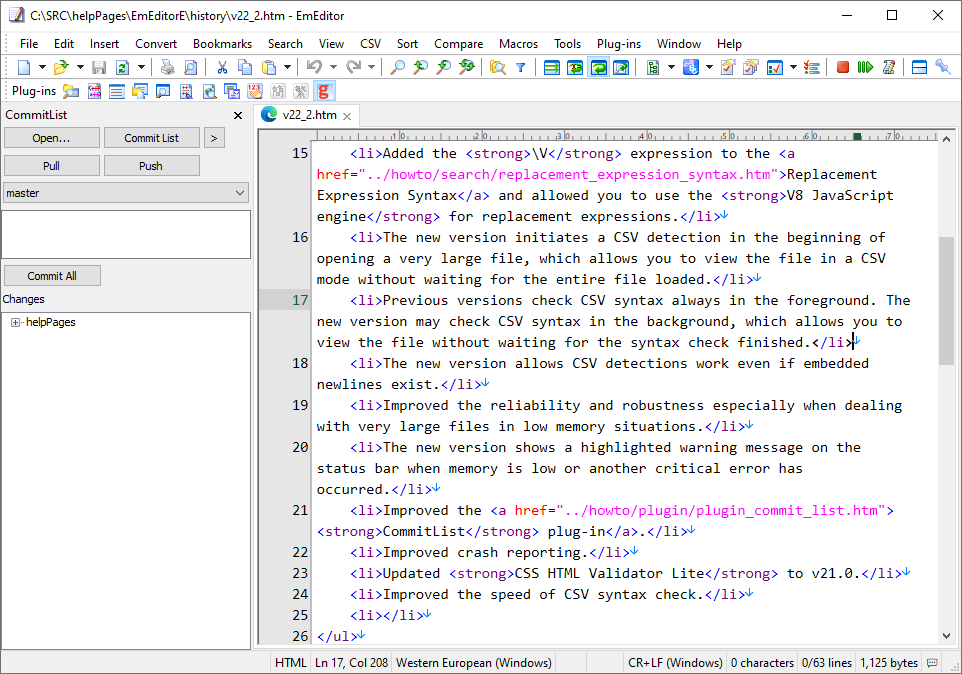Click the macro script scroll icon
The image size is (962, 674).
889,67
